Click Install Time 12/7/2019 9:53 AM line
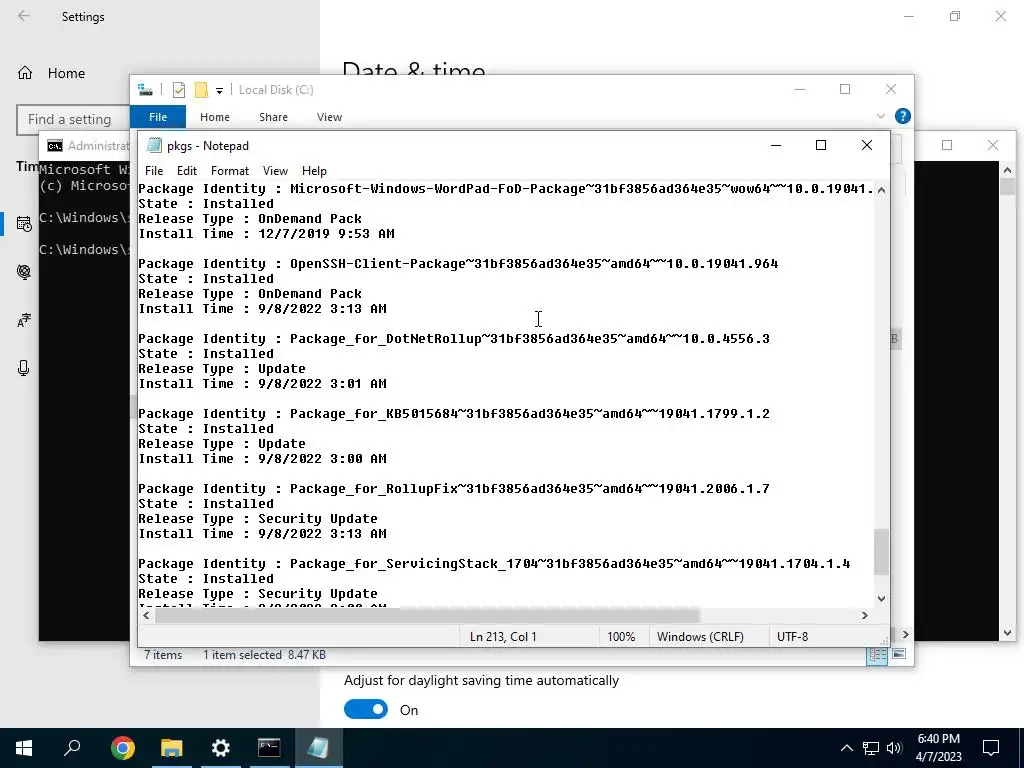The height and width of the screenshot is (768, 1024). click(266, 234)
